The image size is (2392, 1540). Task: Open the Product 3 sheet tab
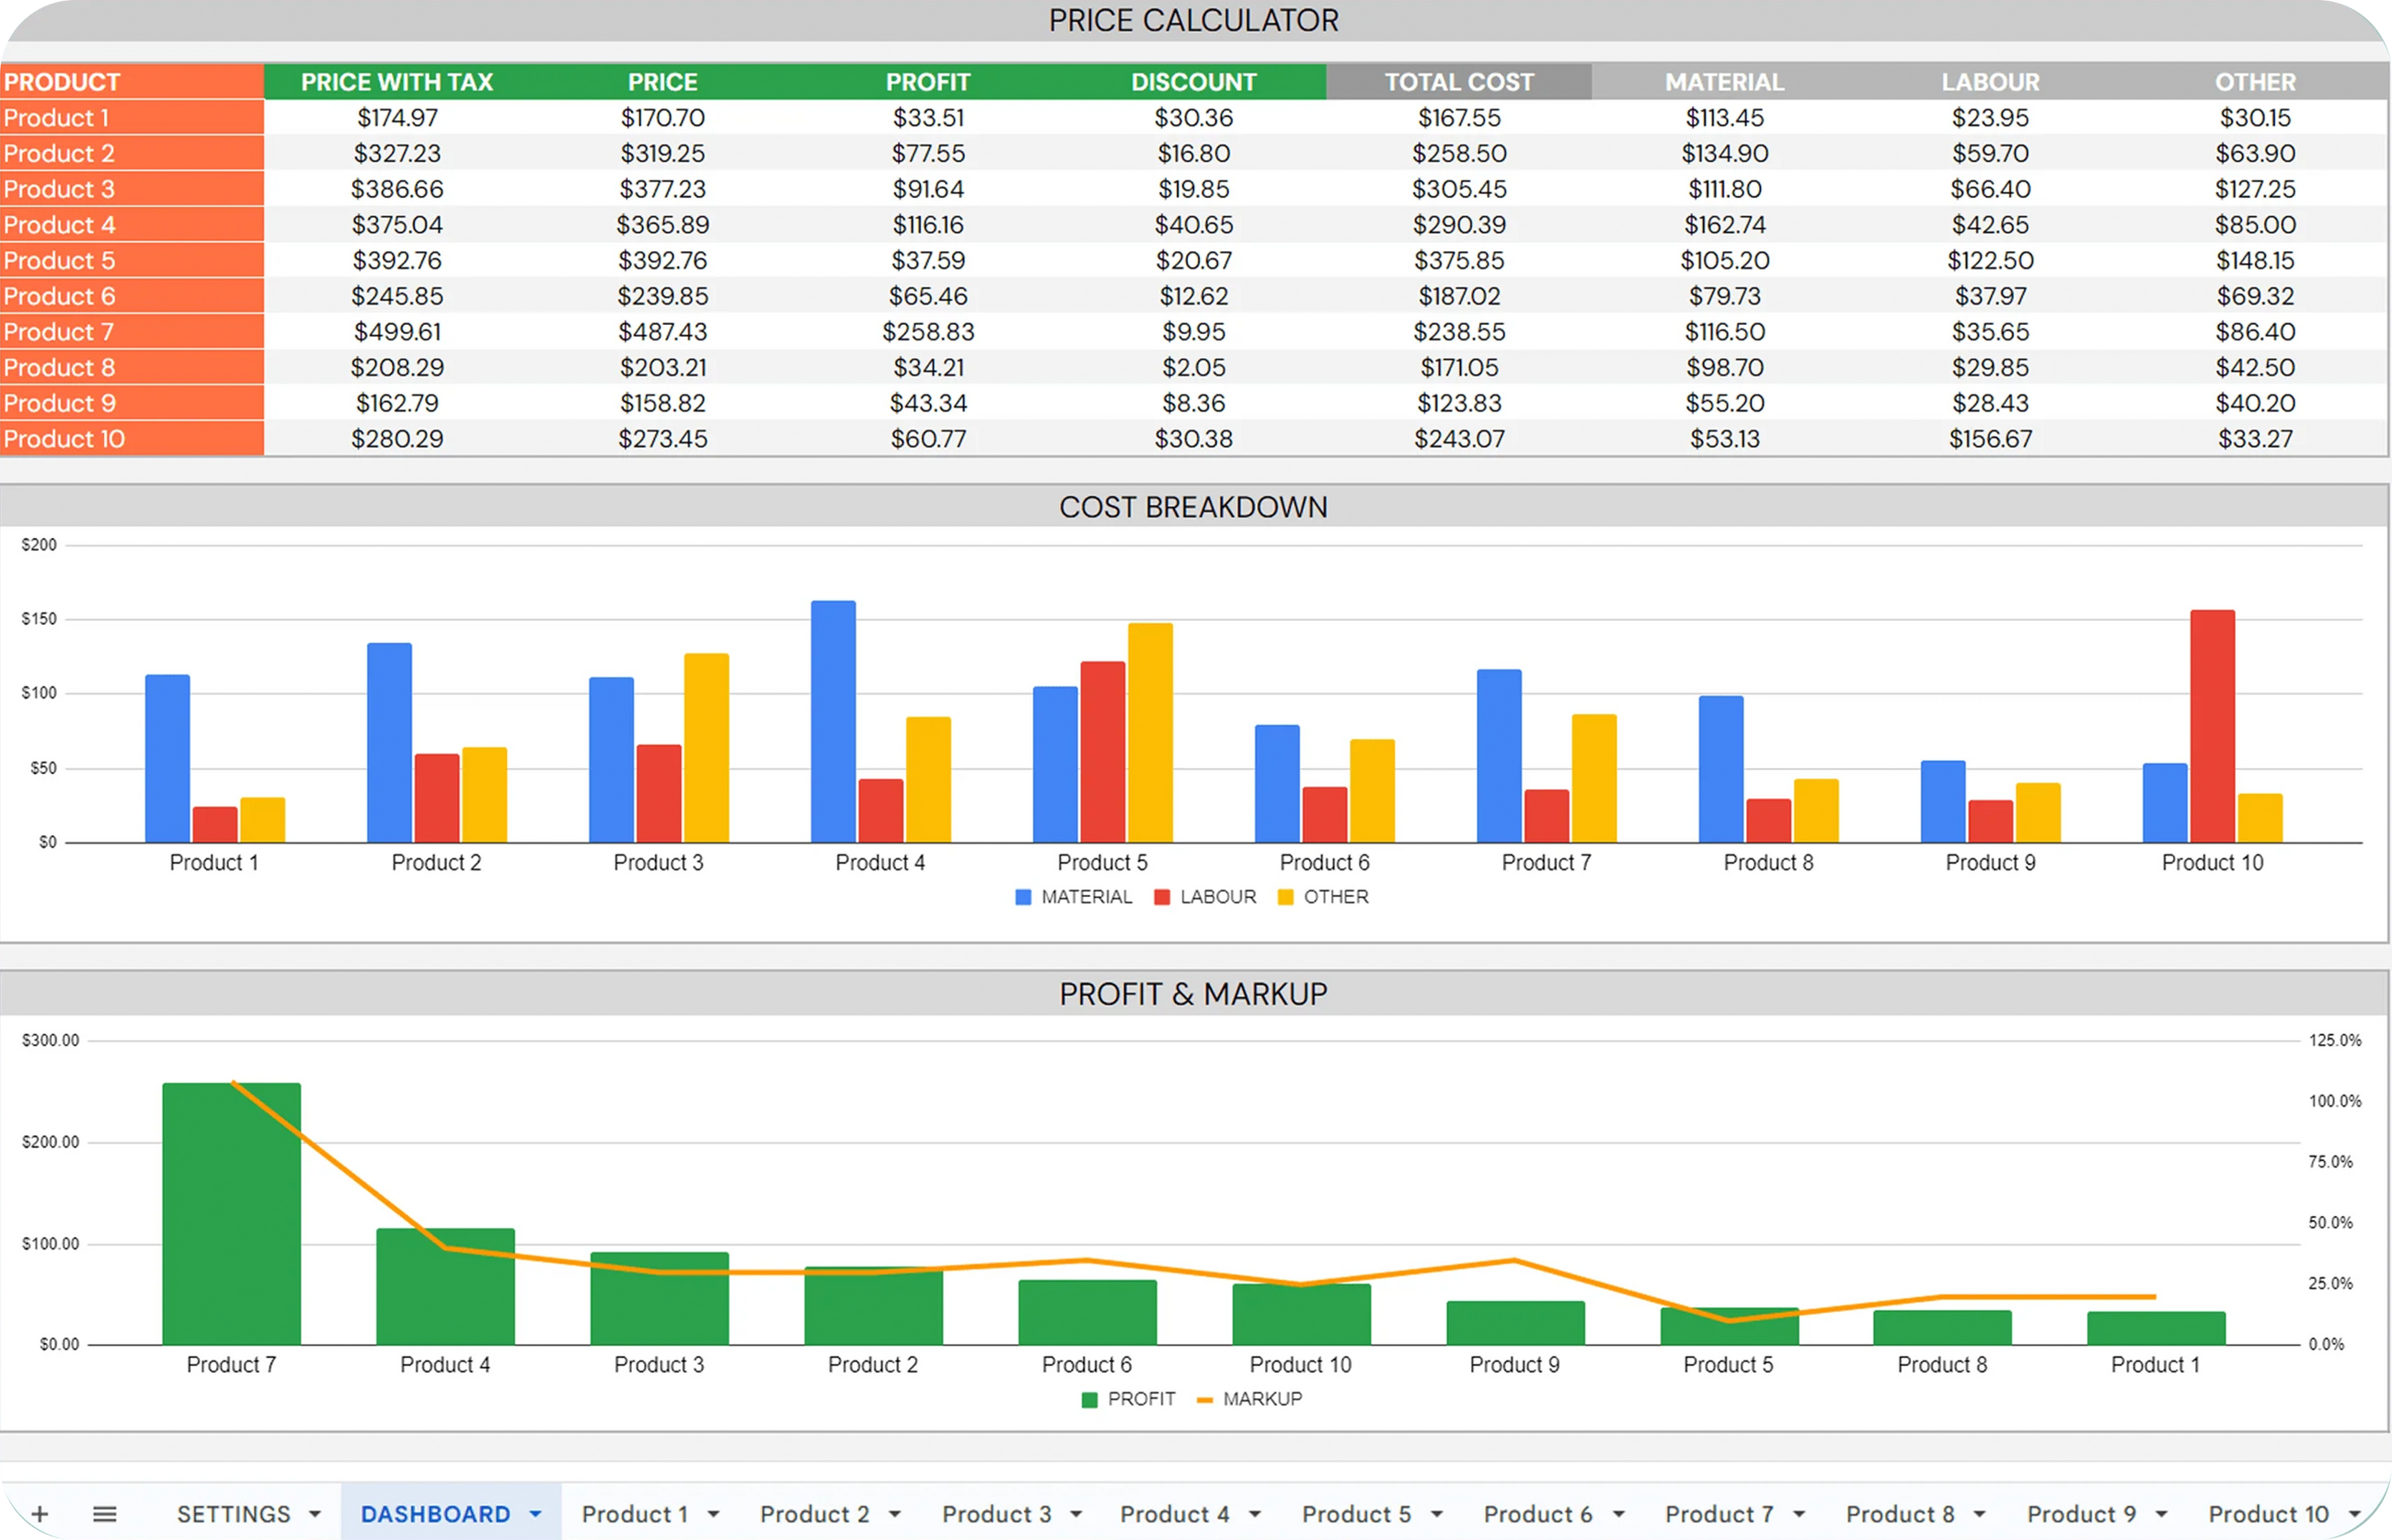point(996,1514)
